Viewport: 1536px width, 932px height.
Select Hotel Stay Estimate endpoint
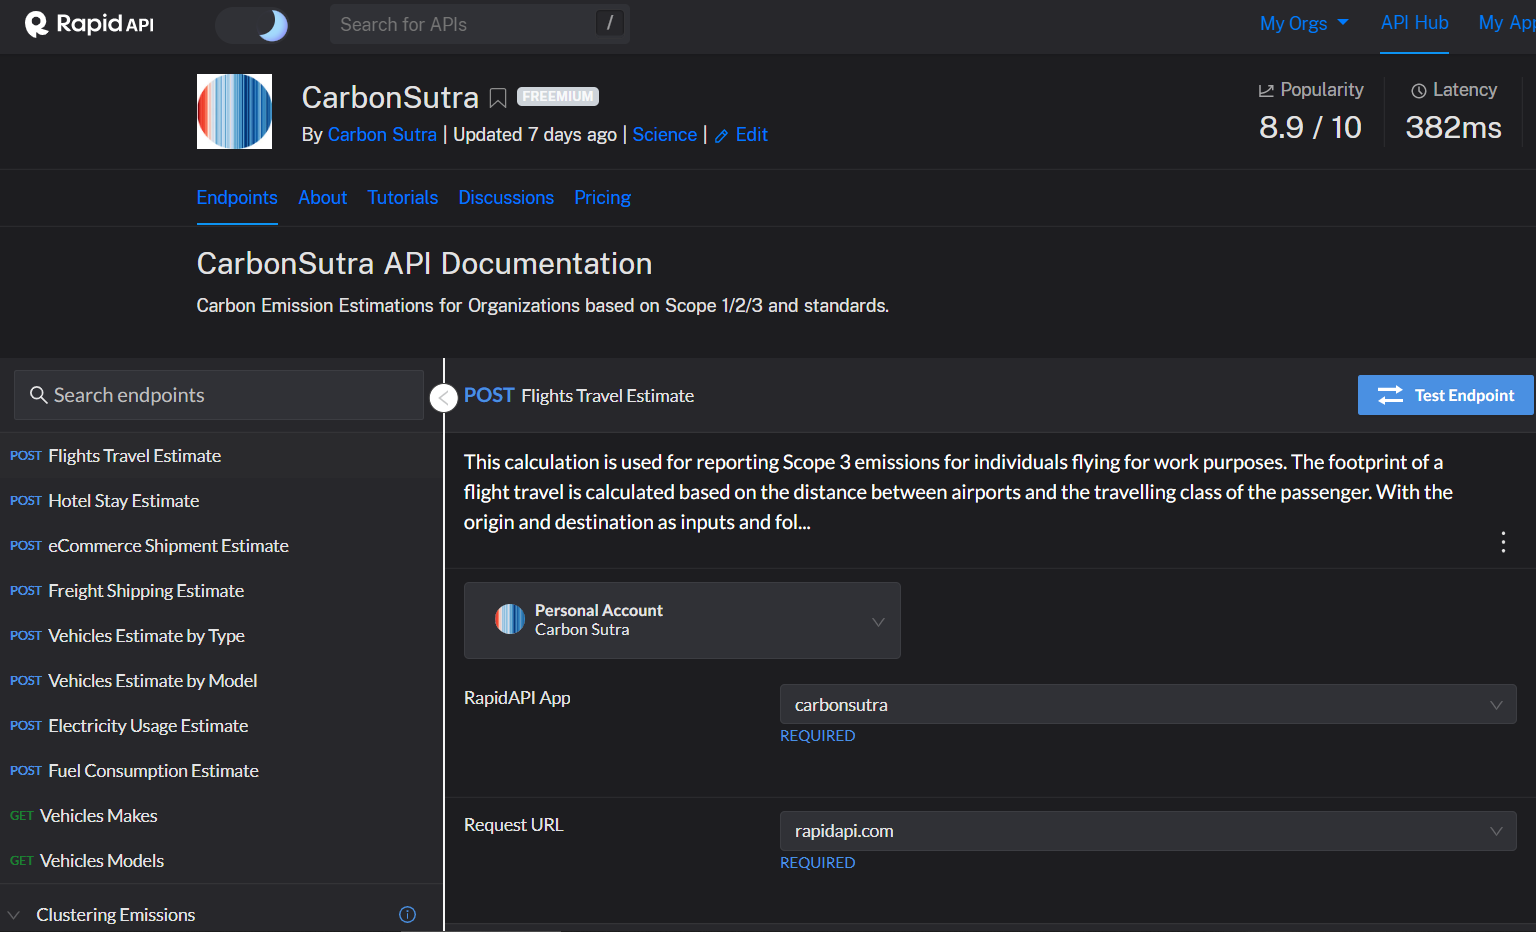click(220, 501)
